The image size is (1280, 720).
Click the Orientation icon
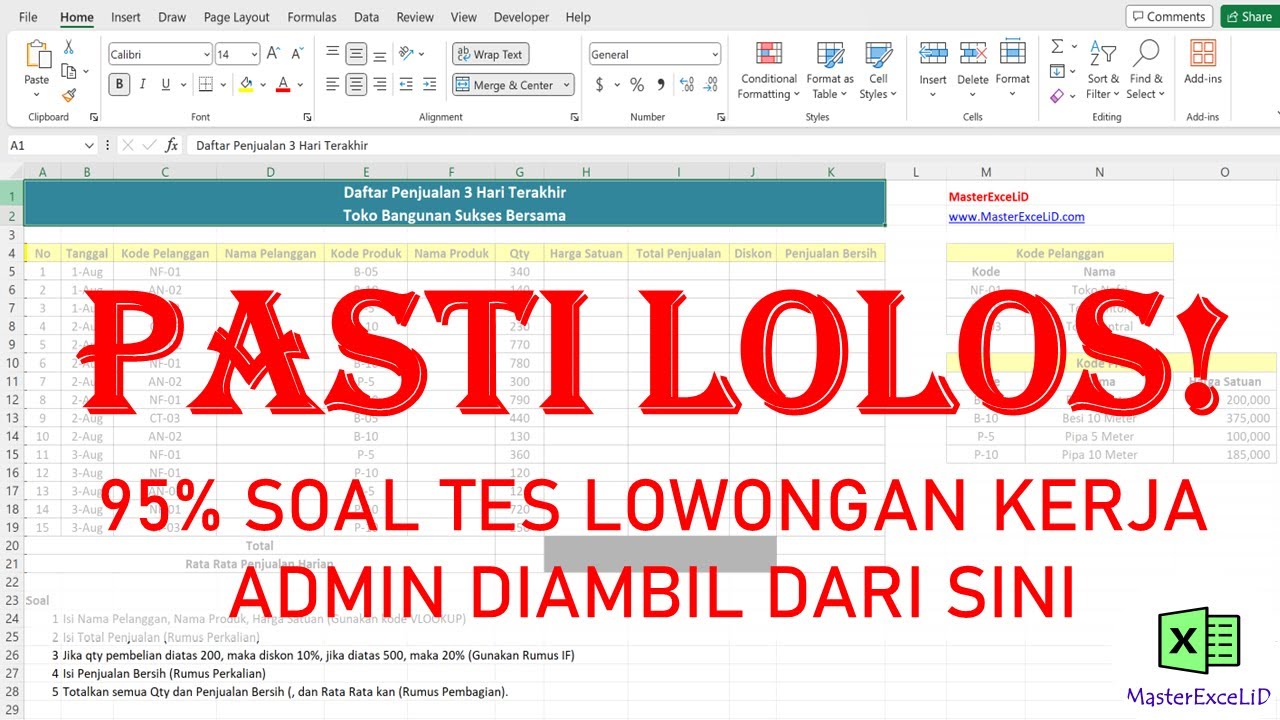[x=407, y=54]
